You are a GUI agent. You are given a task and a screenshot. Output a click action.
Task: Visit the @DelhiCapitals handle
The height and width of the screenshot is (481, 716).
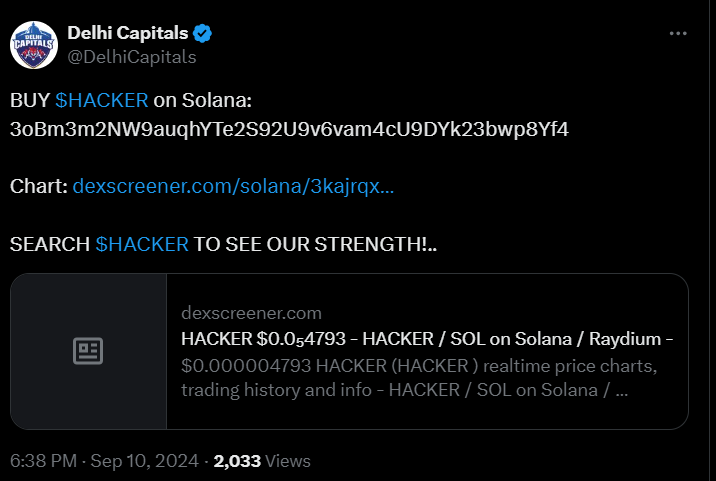click(131, 56)
